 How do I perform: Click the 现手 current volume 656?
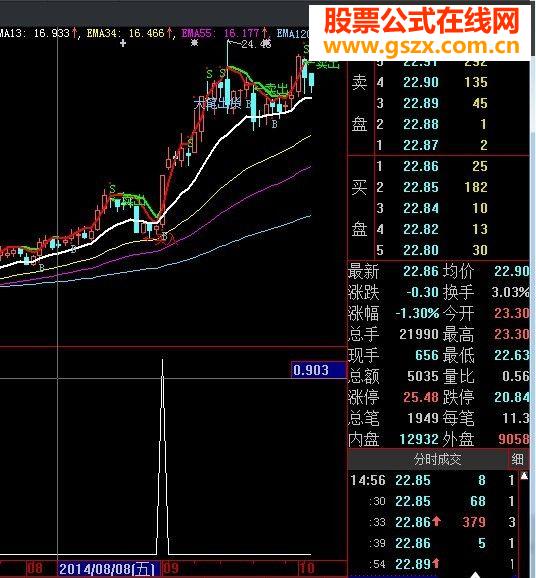[x=427, y=355]
